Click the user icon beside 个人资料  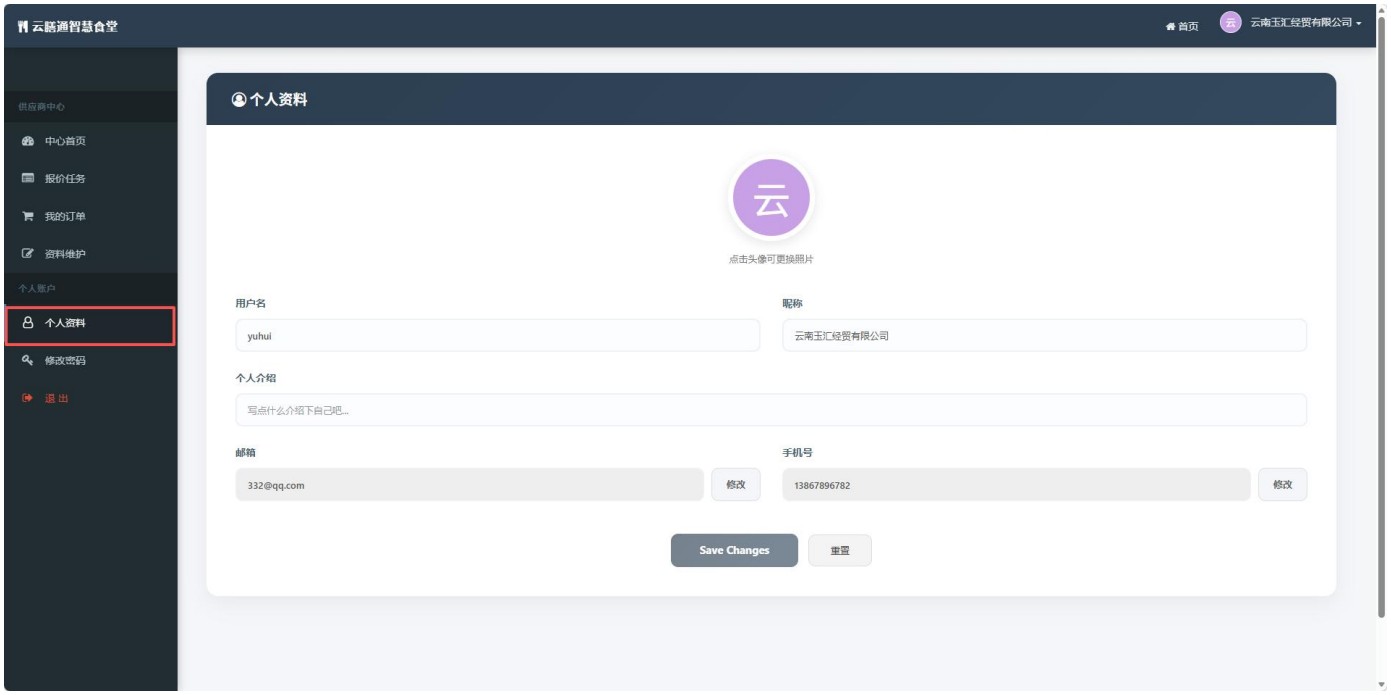coord(28,323)
